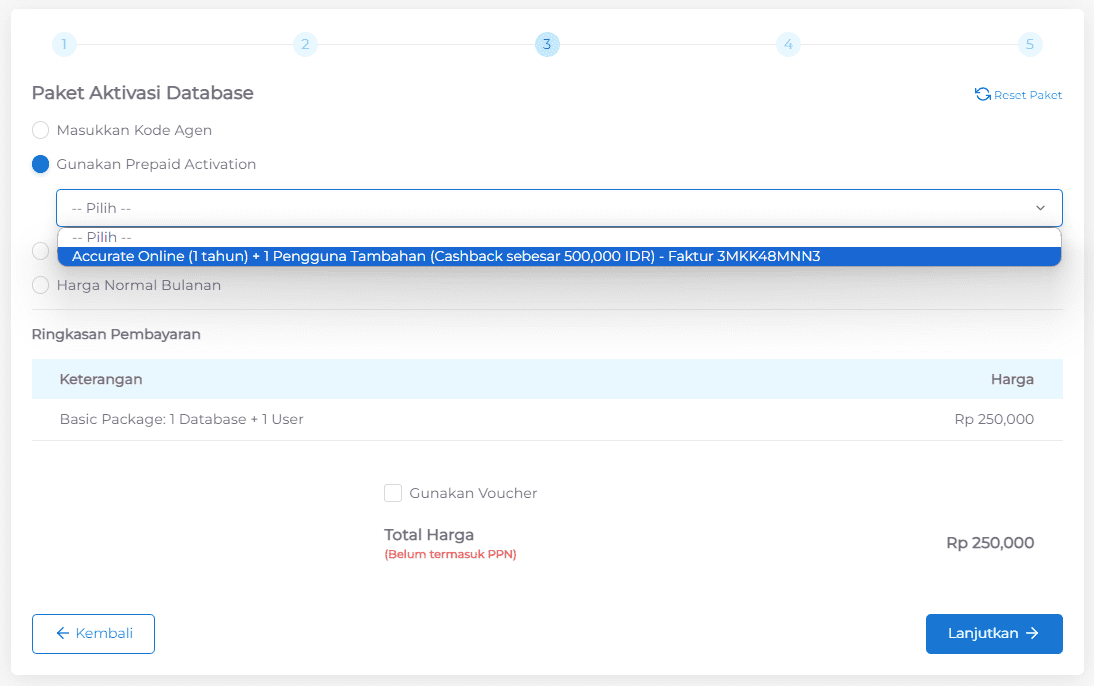
Task: Select the Harga Normal Bulanan radio option
Action: (40, 285)
